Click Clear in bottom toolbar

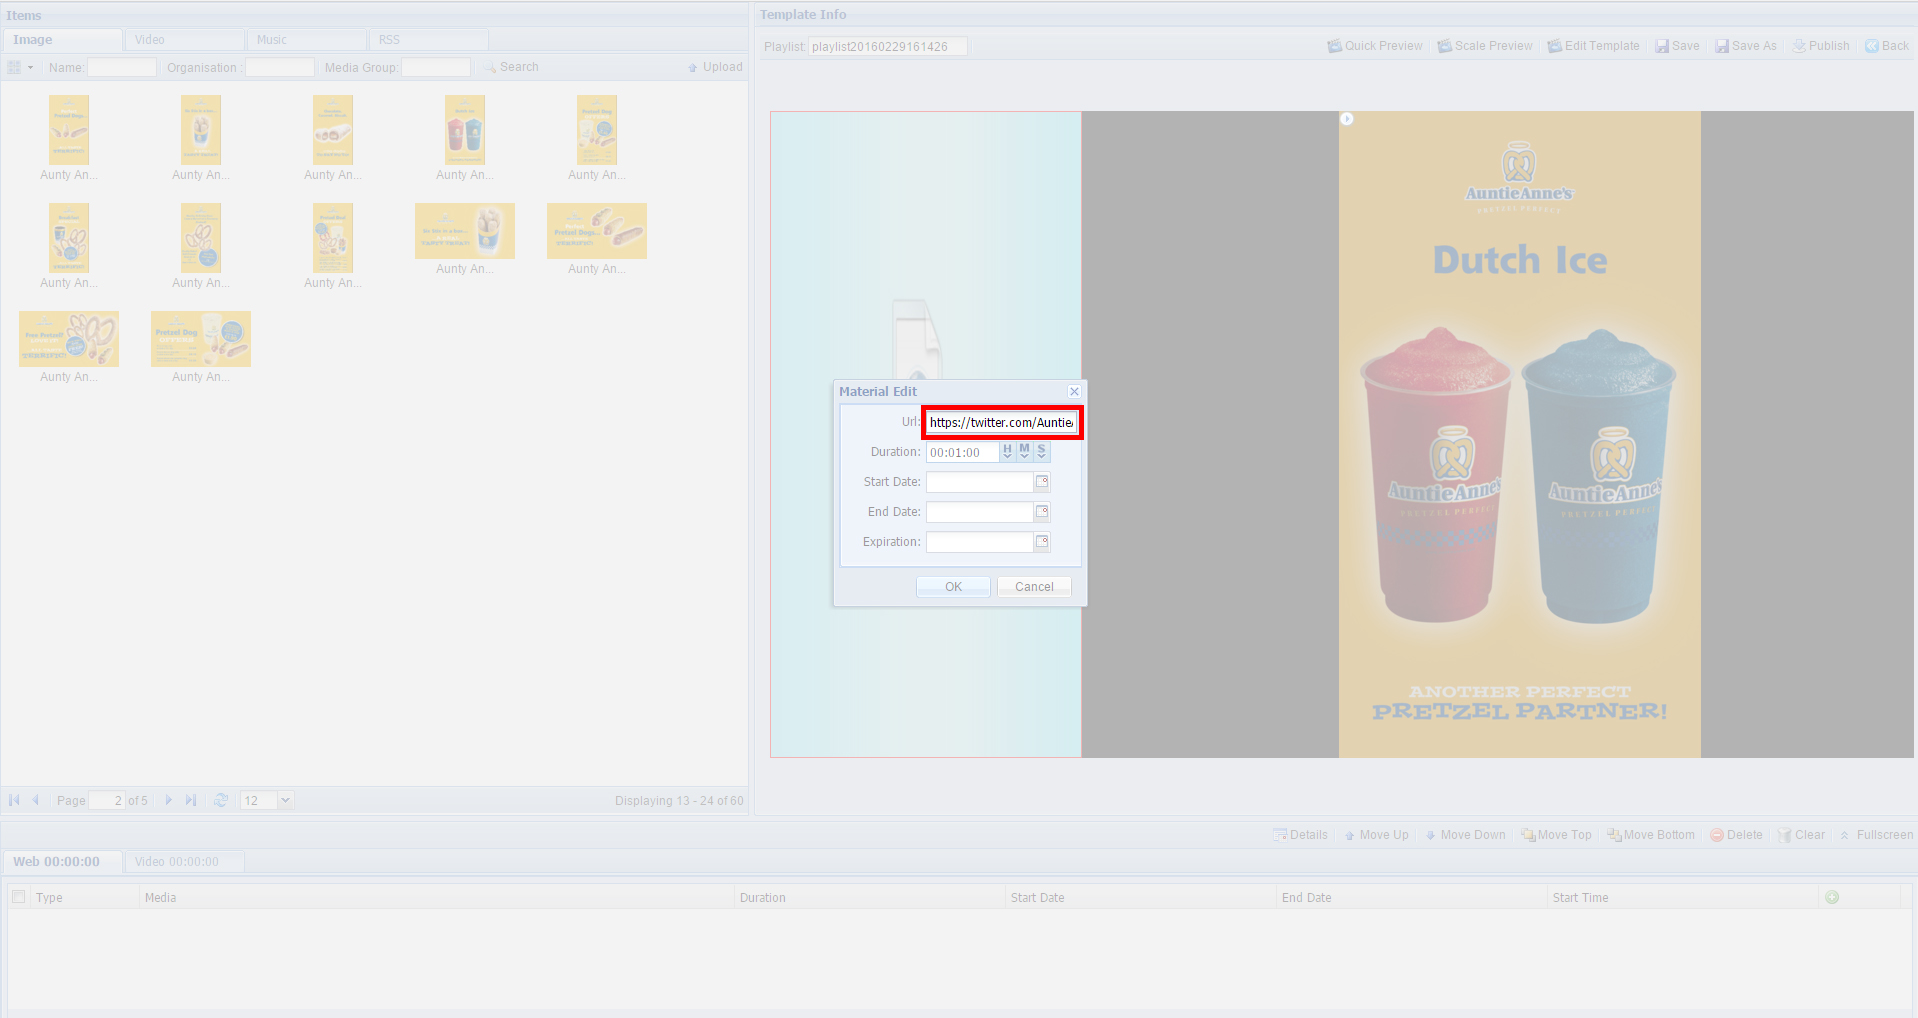[x=1801, y=835]
